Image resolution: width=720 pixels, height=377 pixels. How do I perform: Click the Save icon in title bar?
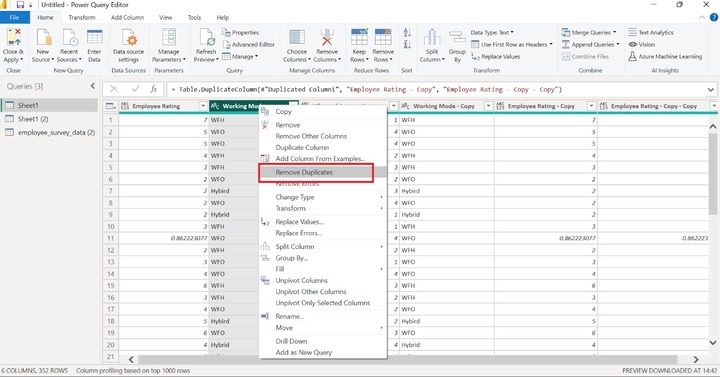pos(20,5)
